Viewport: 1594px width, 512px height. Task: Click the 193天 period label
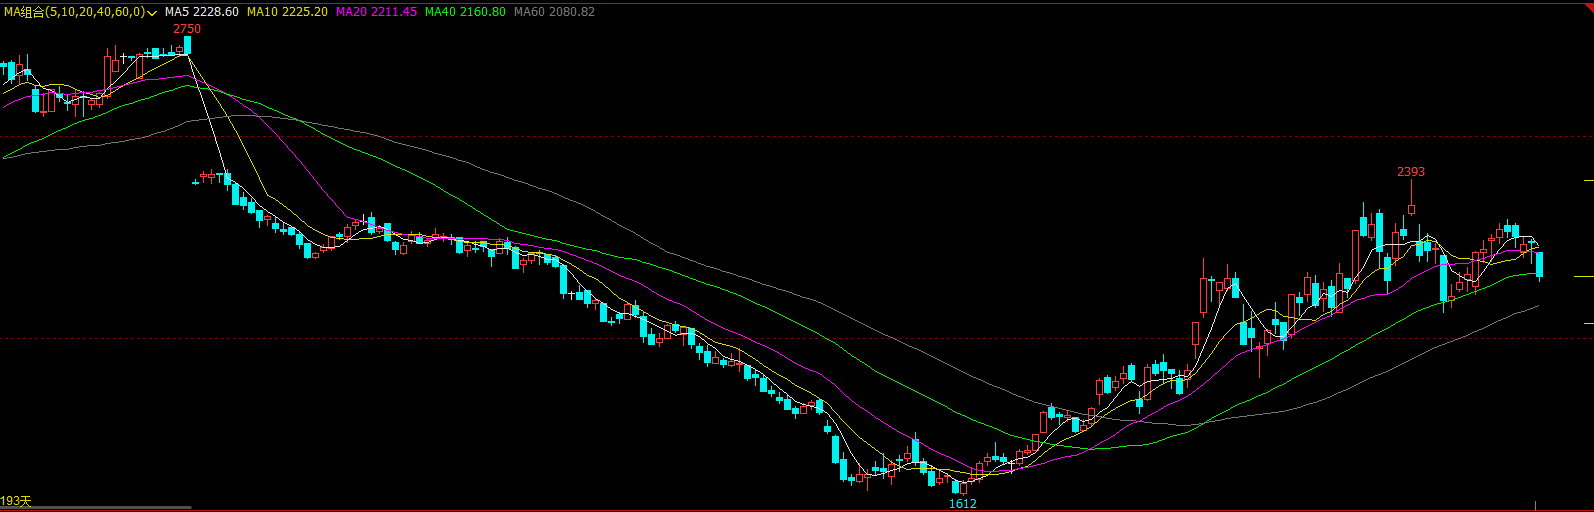[x=16, y=501]
